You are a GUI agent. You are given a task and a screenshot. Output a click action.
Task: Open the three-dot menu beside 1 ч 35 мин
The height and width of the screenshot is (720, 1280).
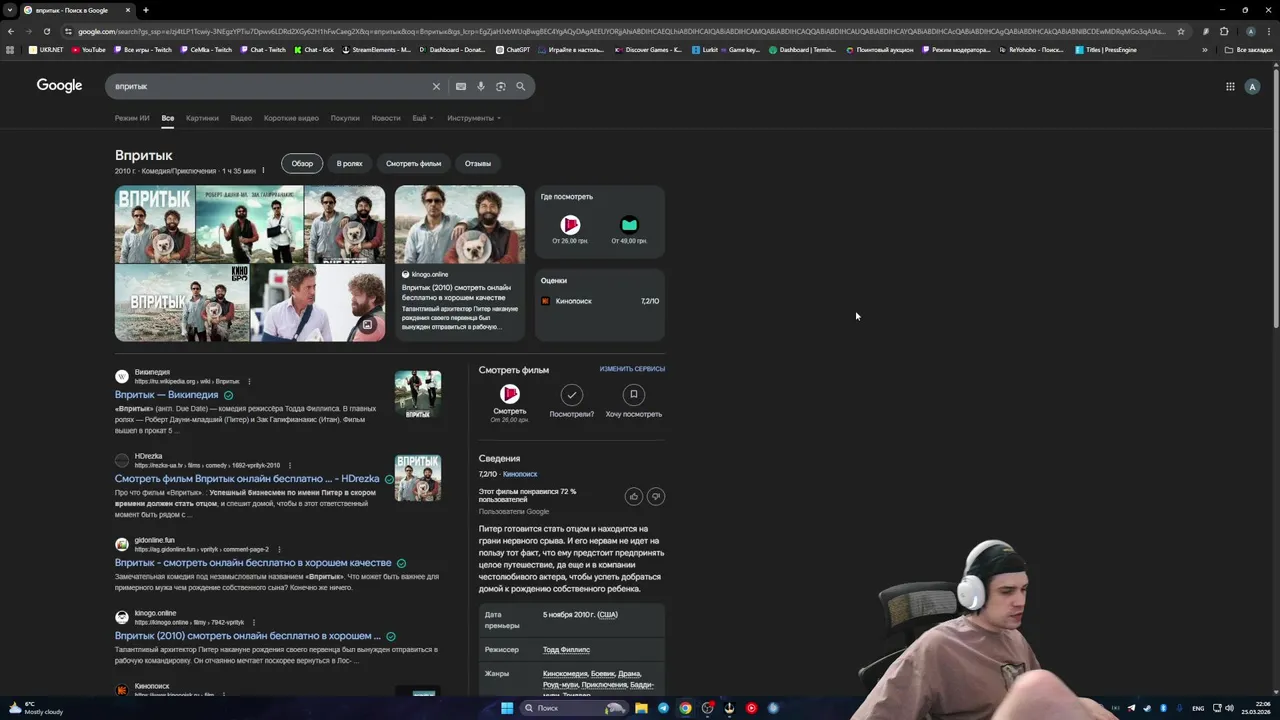pyautogui.click(x=263, y=171)
